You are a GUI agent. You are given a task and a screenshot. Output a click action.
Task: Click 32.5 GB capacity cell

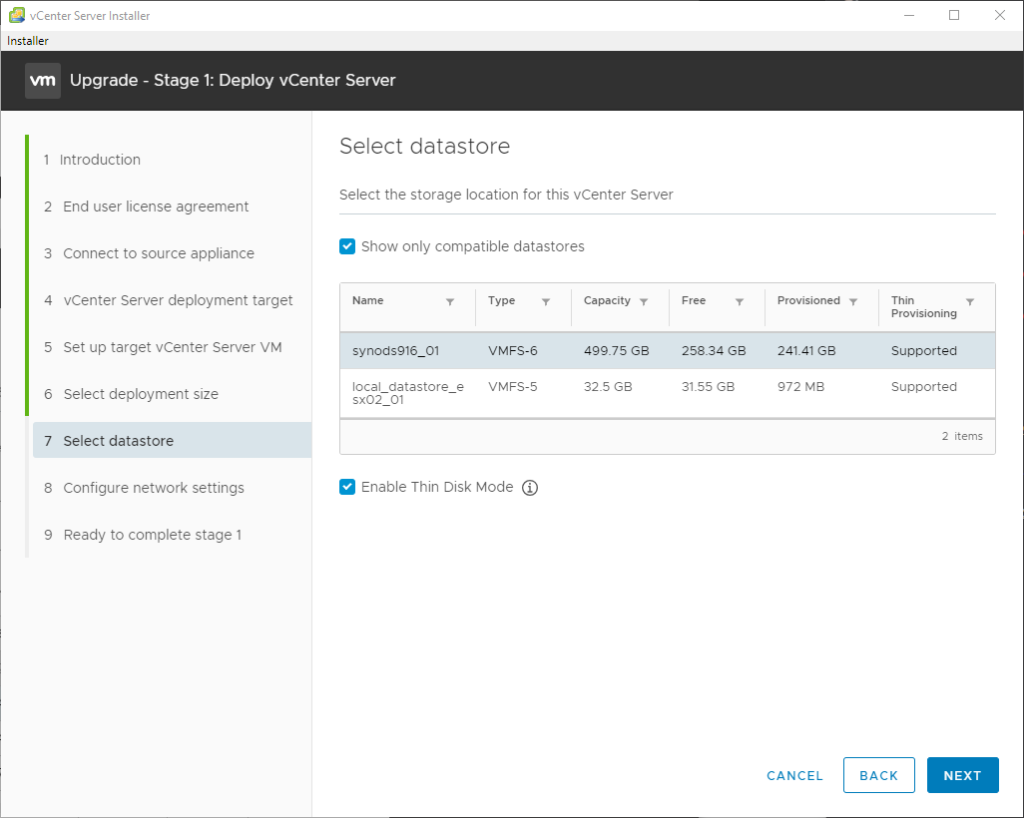click(608, 386)
